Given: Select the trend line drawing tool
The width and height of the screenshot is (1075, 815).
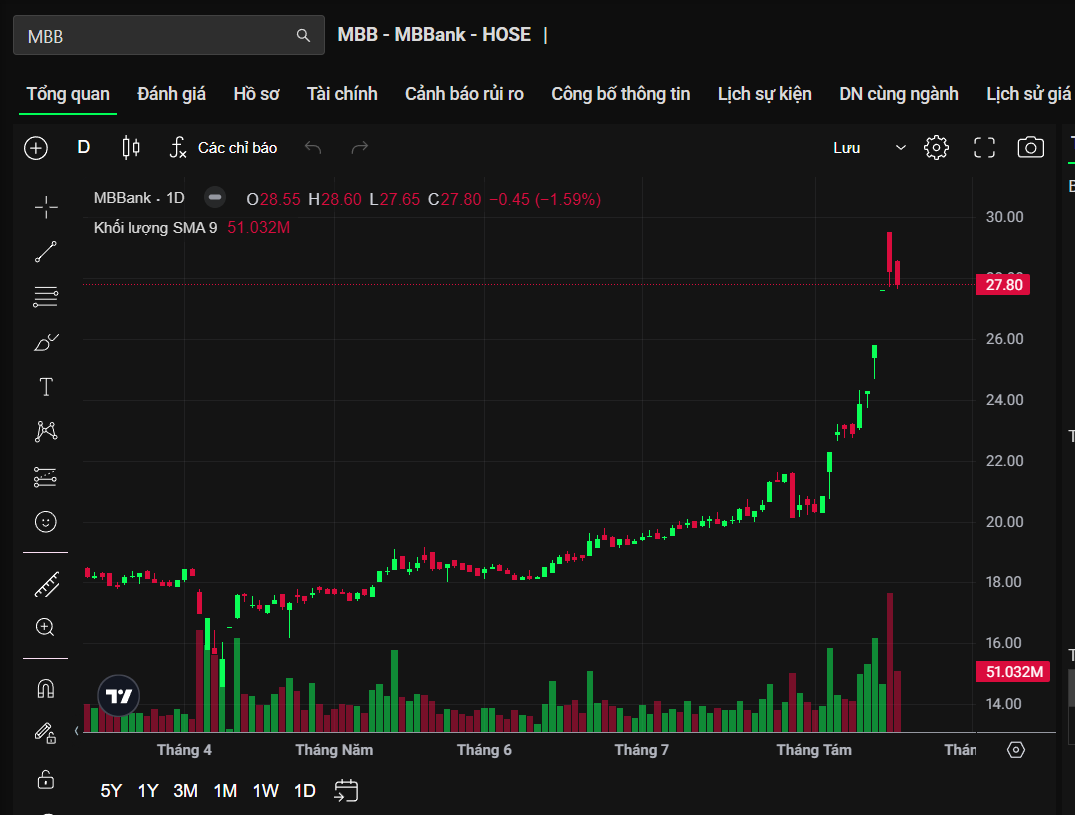Looking at the screenshot, I should pyautogui.click(x=46, y=252).
